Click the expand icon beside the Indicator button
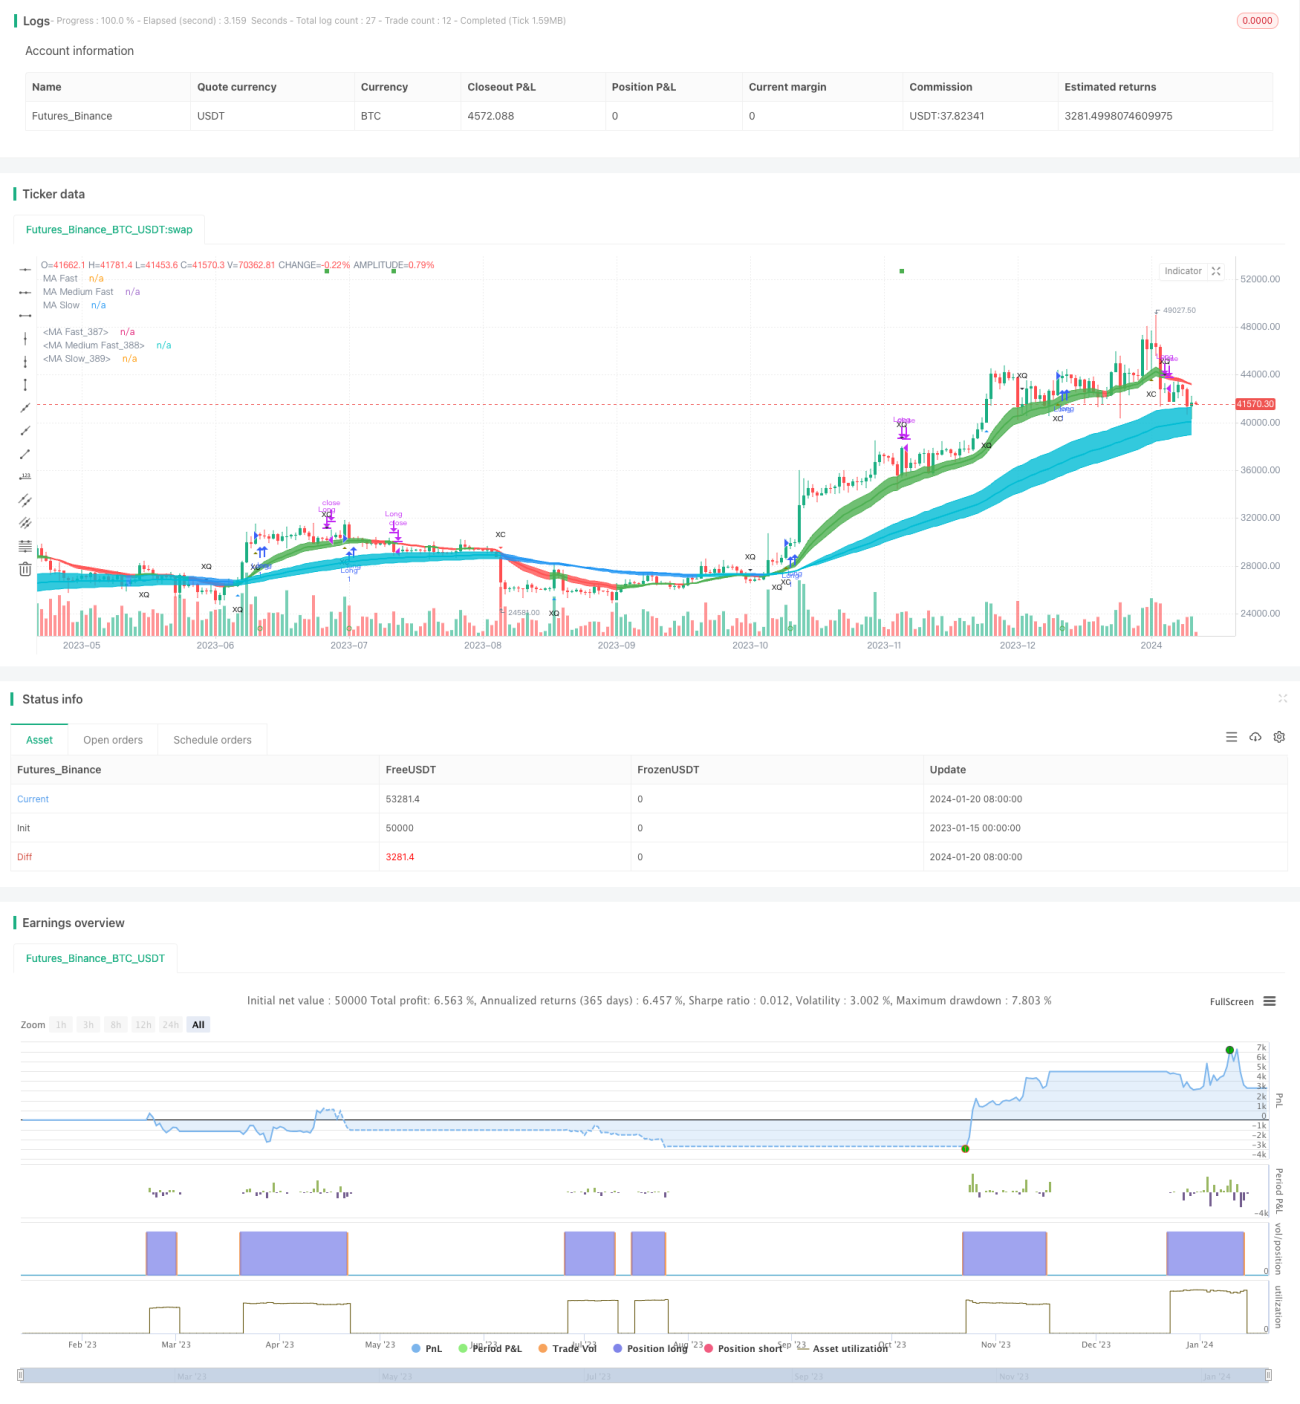Screen dimensions: 1300x1404 1216,271
